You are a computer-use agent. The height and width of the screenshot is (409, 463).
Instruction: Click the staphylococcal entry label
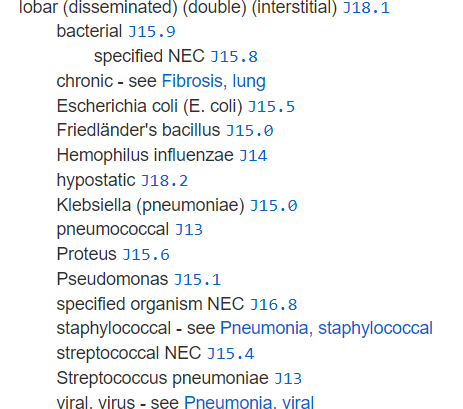114,328
